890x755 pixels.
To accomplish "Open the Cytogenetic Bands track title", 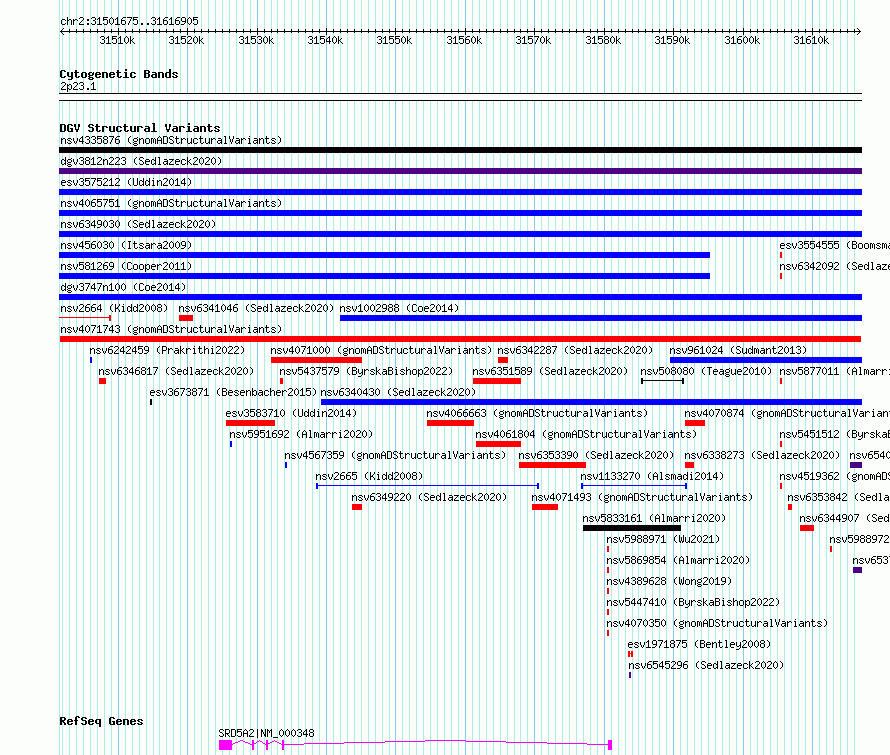I will 118,74.
